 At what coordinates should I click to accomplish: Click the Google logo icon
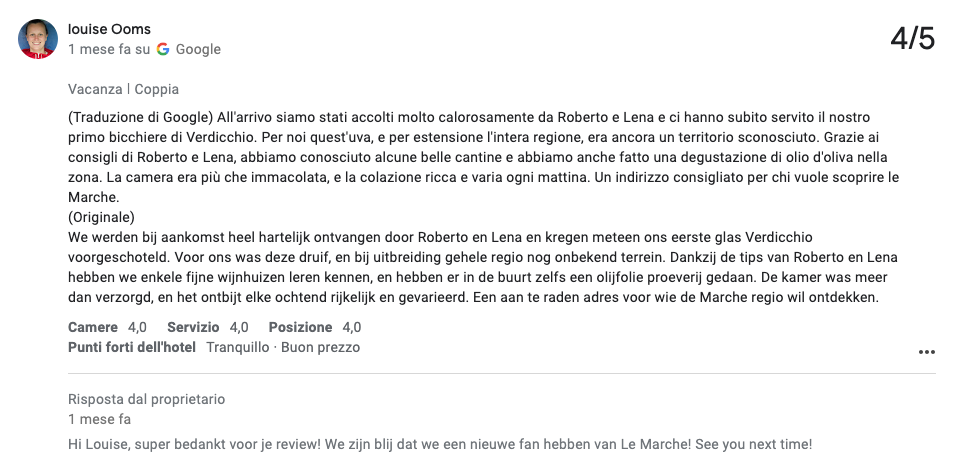[x=163, y=49]
